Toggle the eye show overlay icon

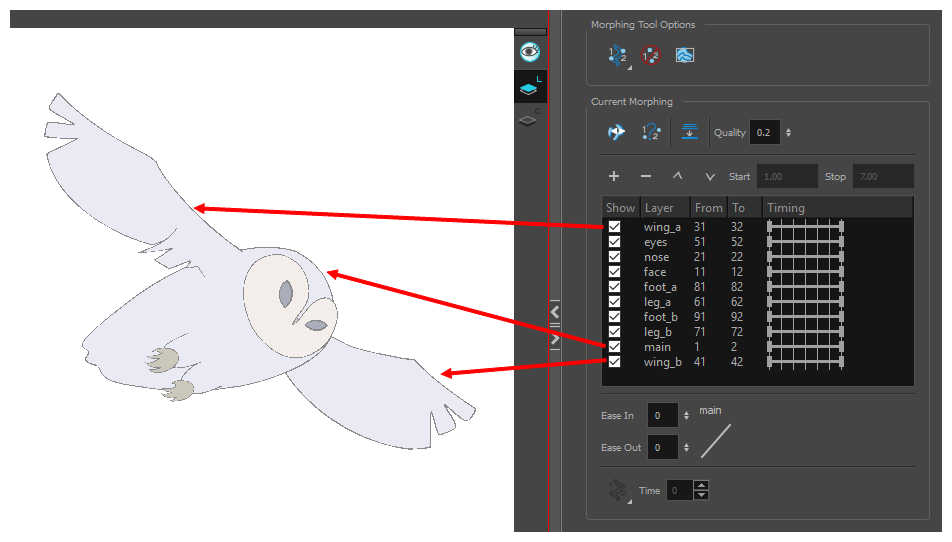click(x=530, y=52)
